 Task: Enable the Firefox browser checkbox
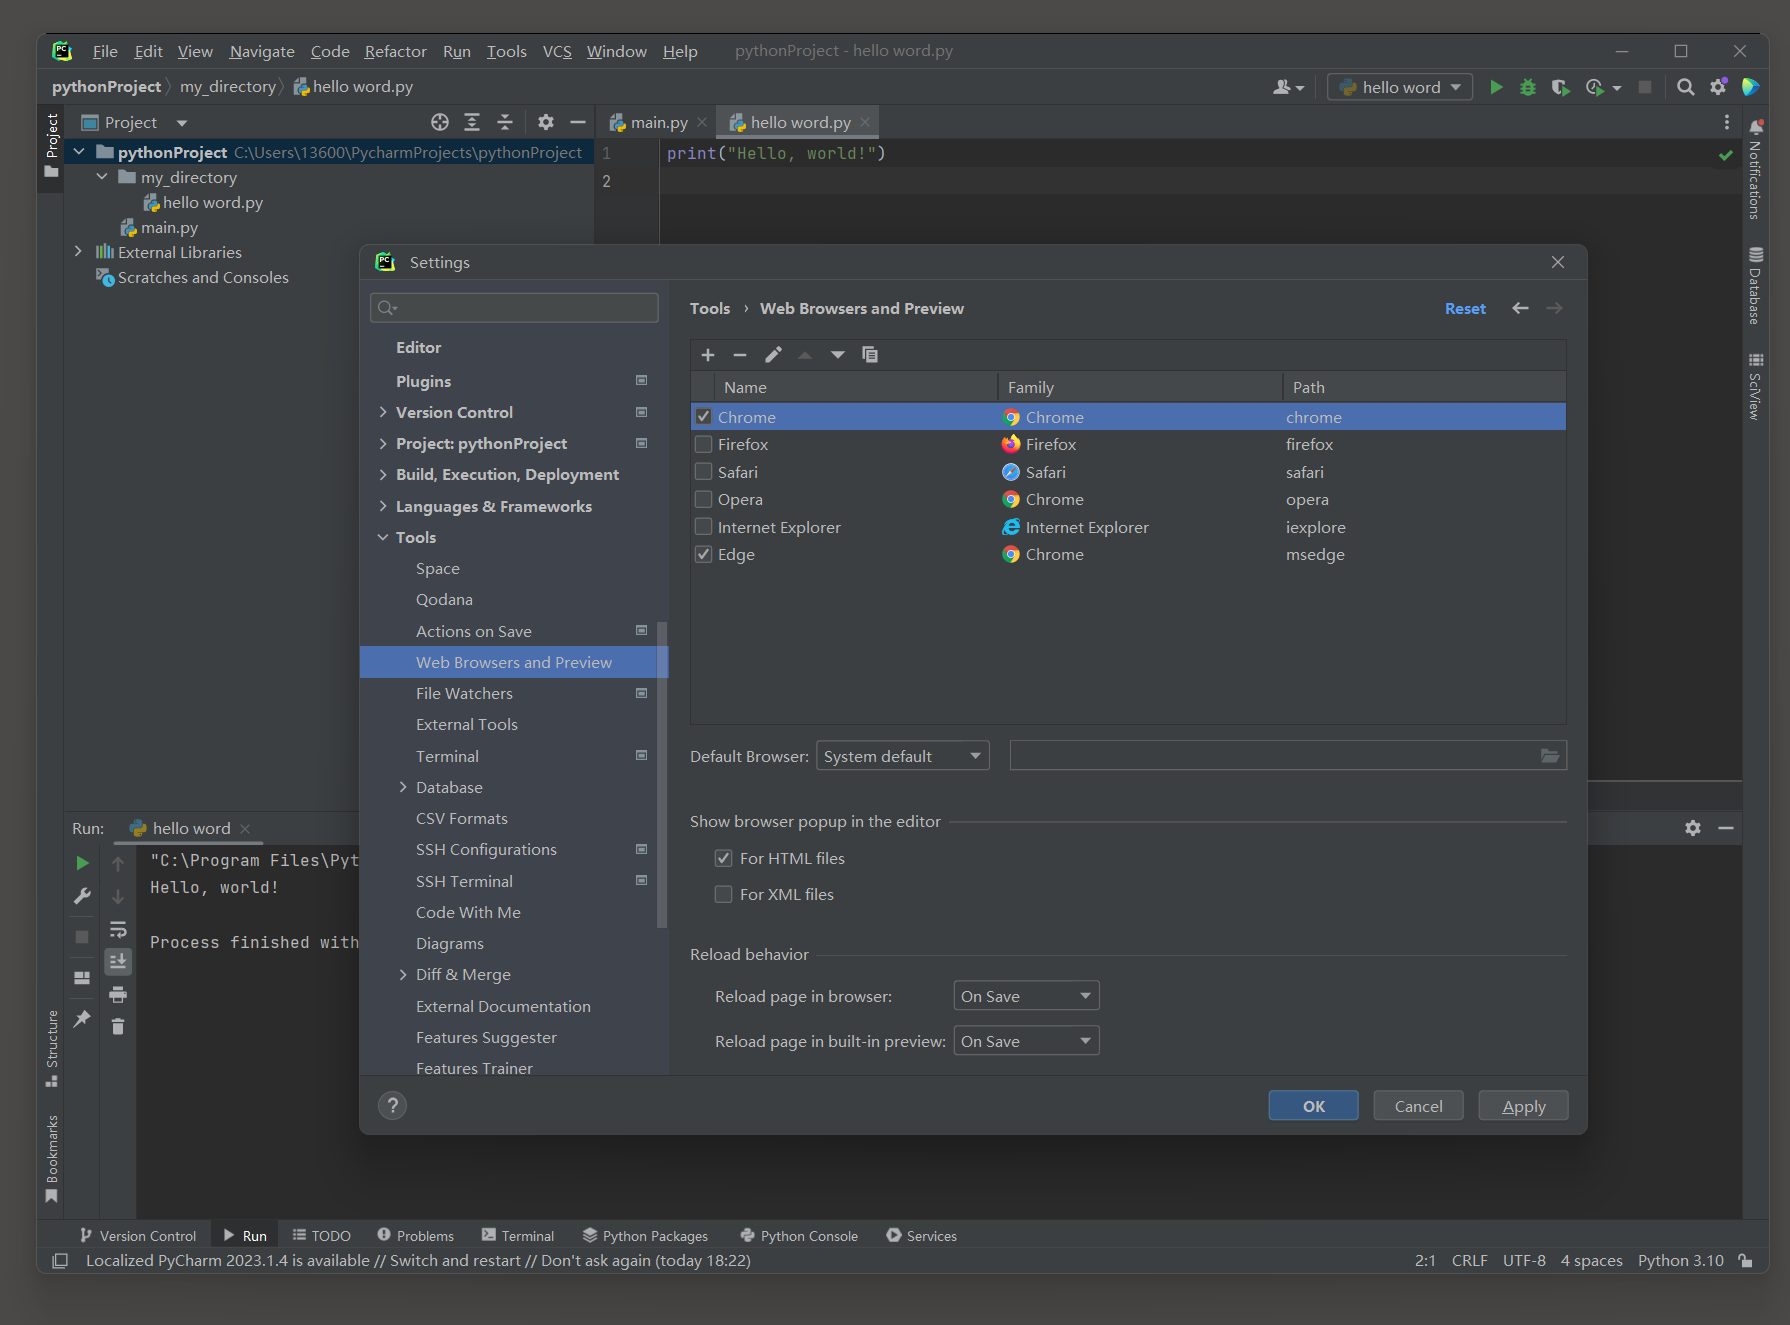[704, 444]
